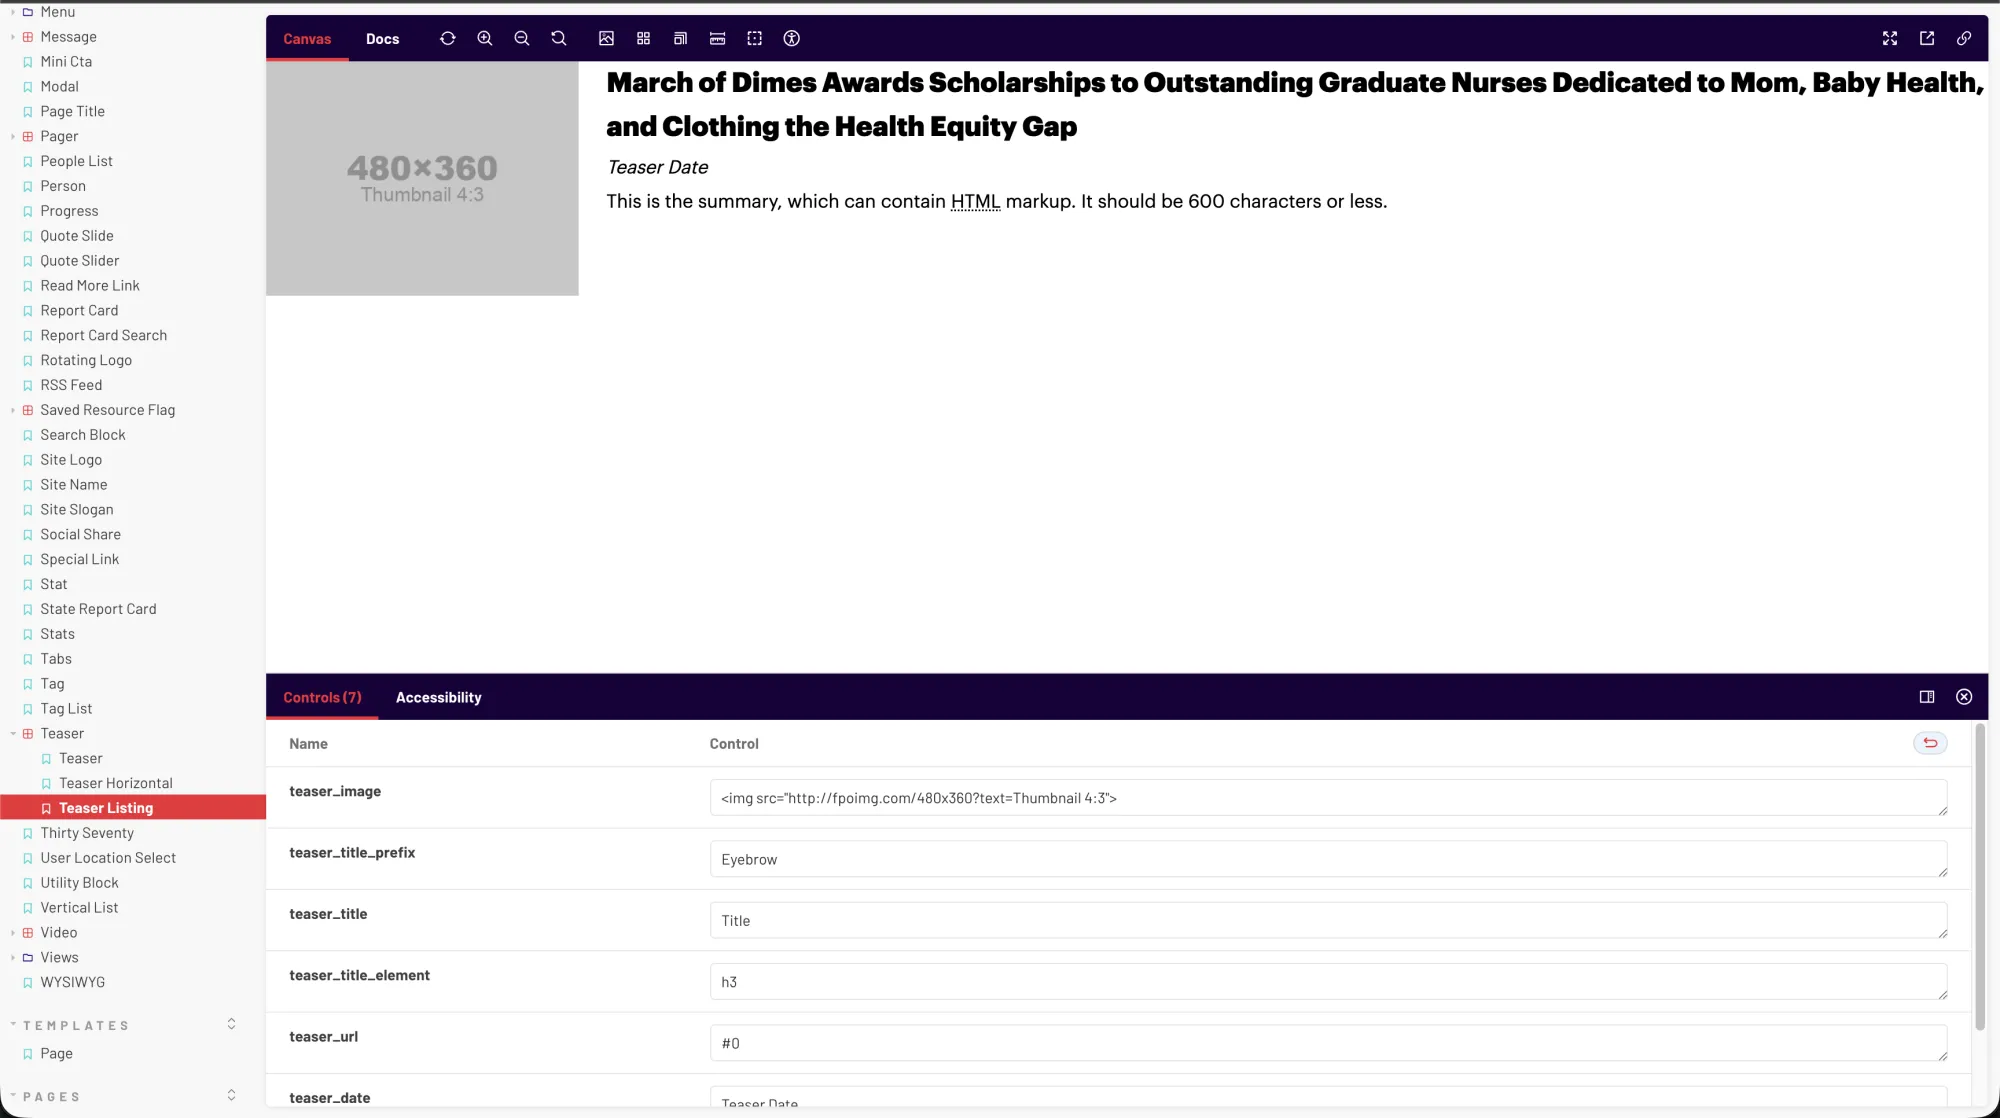This screenshot has width=2000, height=1118.
Task: Collapse the TEMPLATES section
Action: click(77, 1025)
